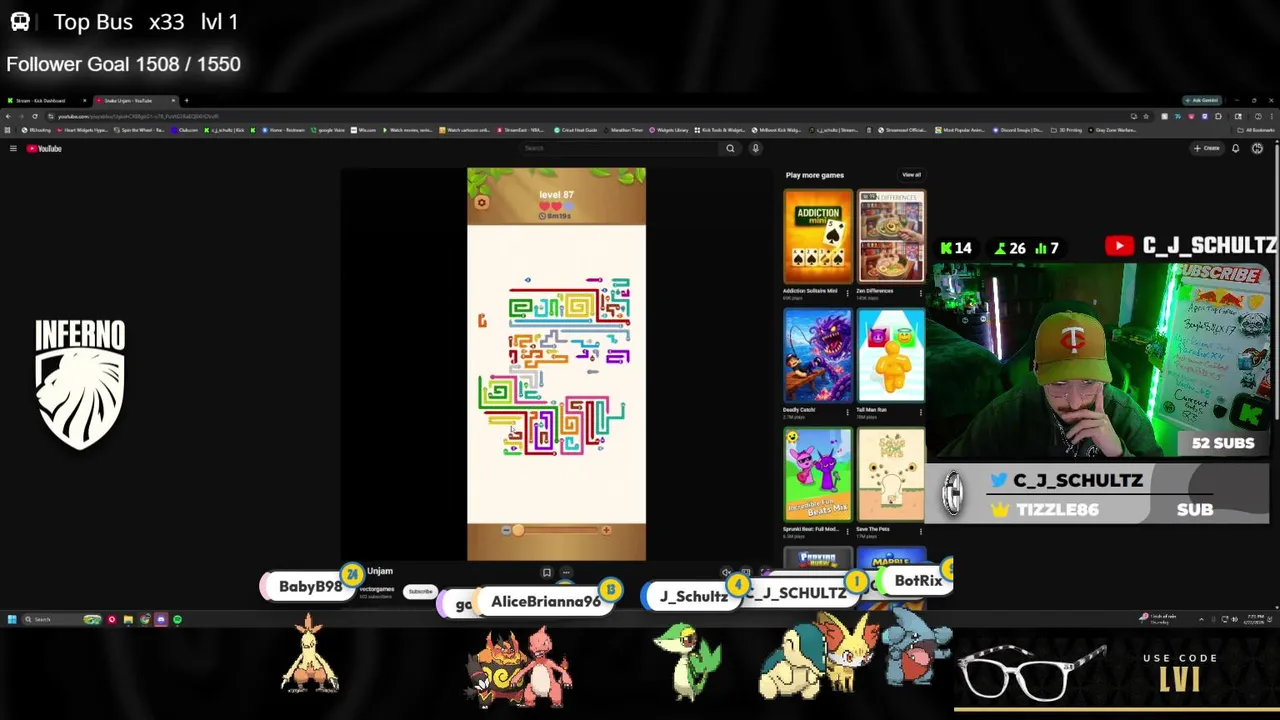The width and height of the screenshot is (1280, 720).
Task: Click the browser reload button
Action: click(x=35, y=116)
